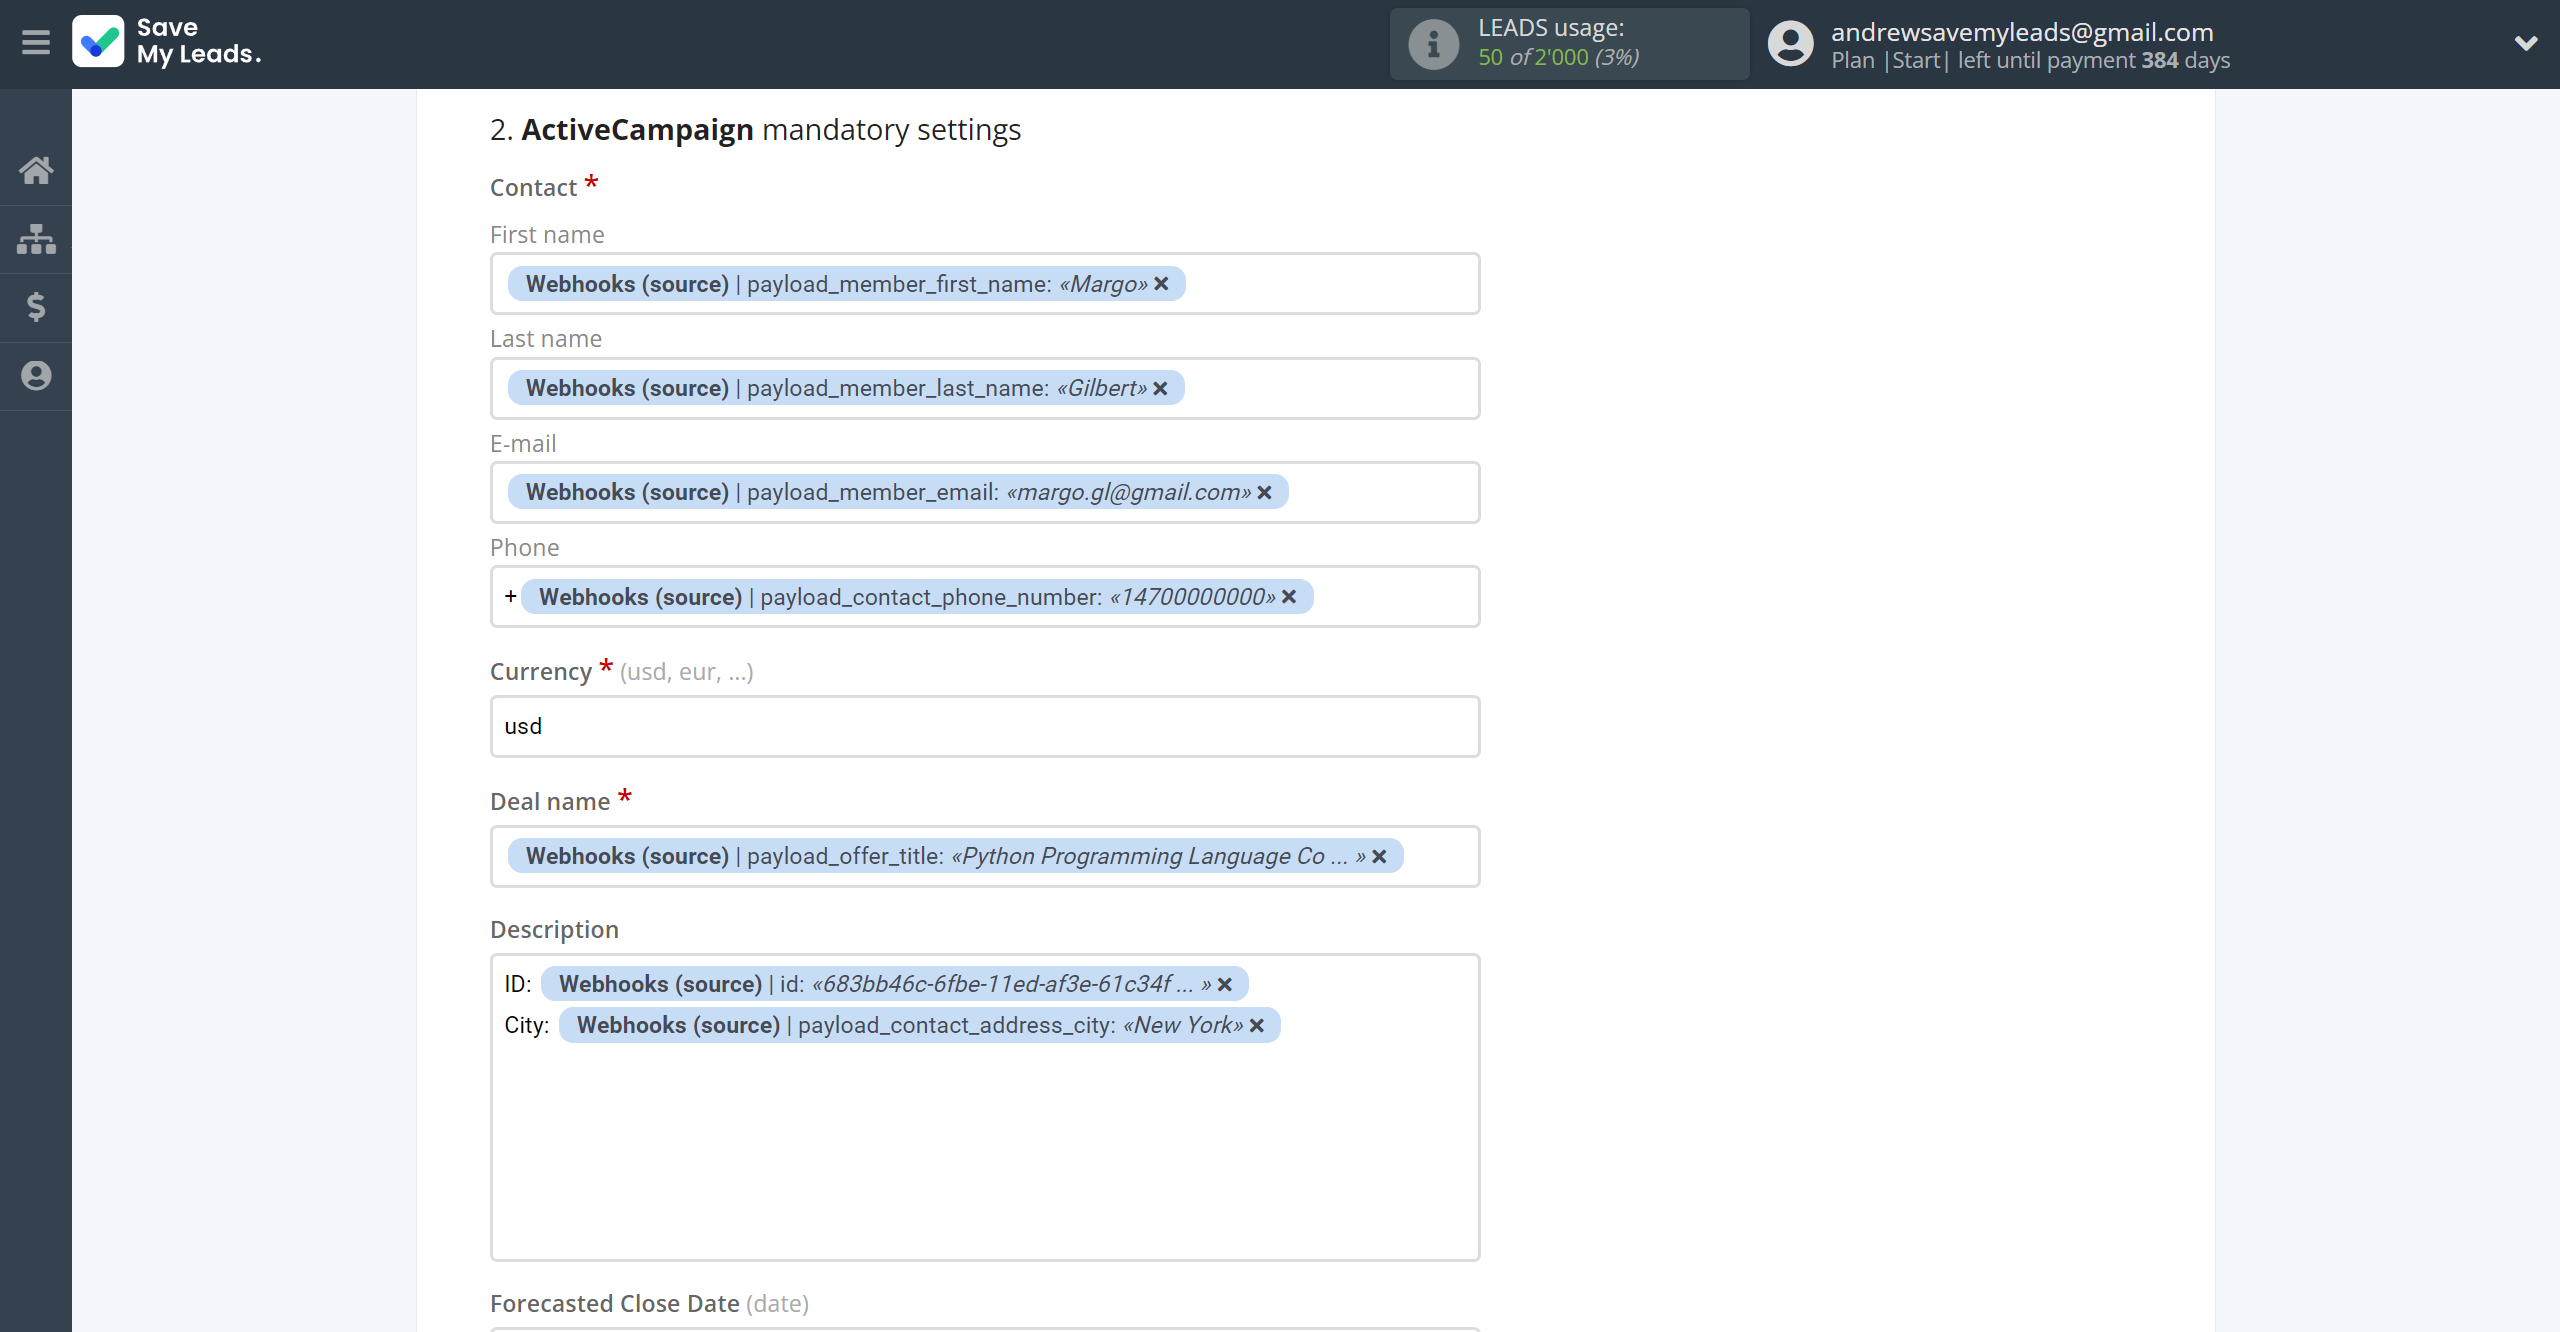
Task: Click the Contact label
Action: pos(533,188)
